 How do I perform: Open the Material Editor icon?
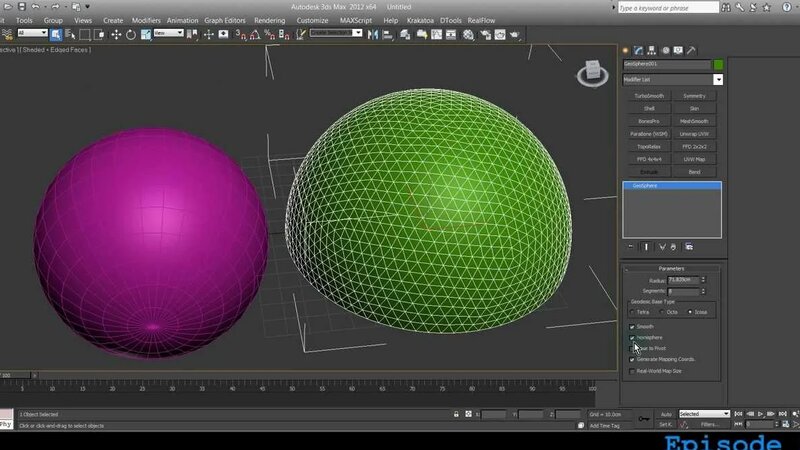pyautogui.click(x=468, y=35)
